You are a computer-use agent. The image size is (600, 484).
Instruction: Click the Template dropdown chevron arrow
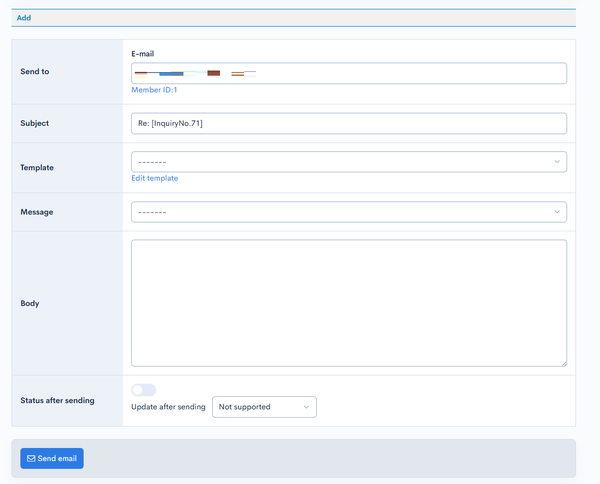(557, 162)
